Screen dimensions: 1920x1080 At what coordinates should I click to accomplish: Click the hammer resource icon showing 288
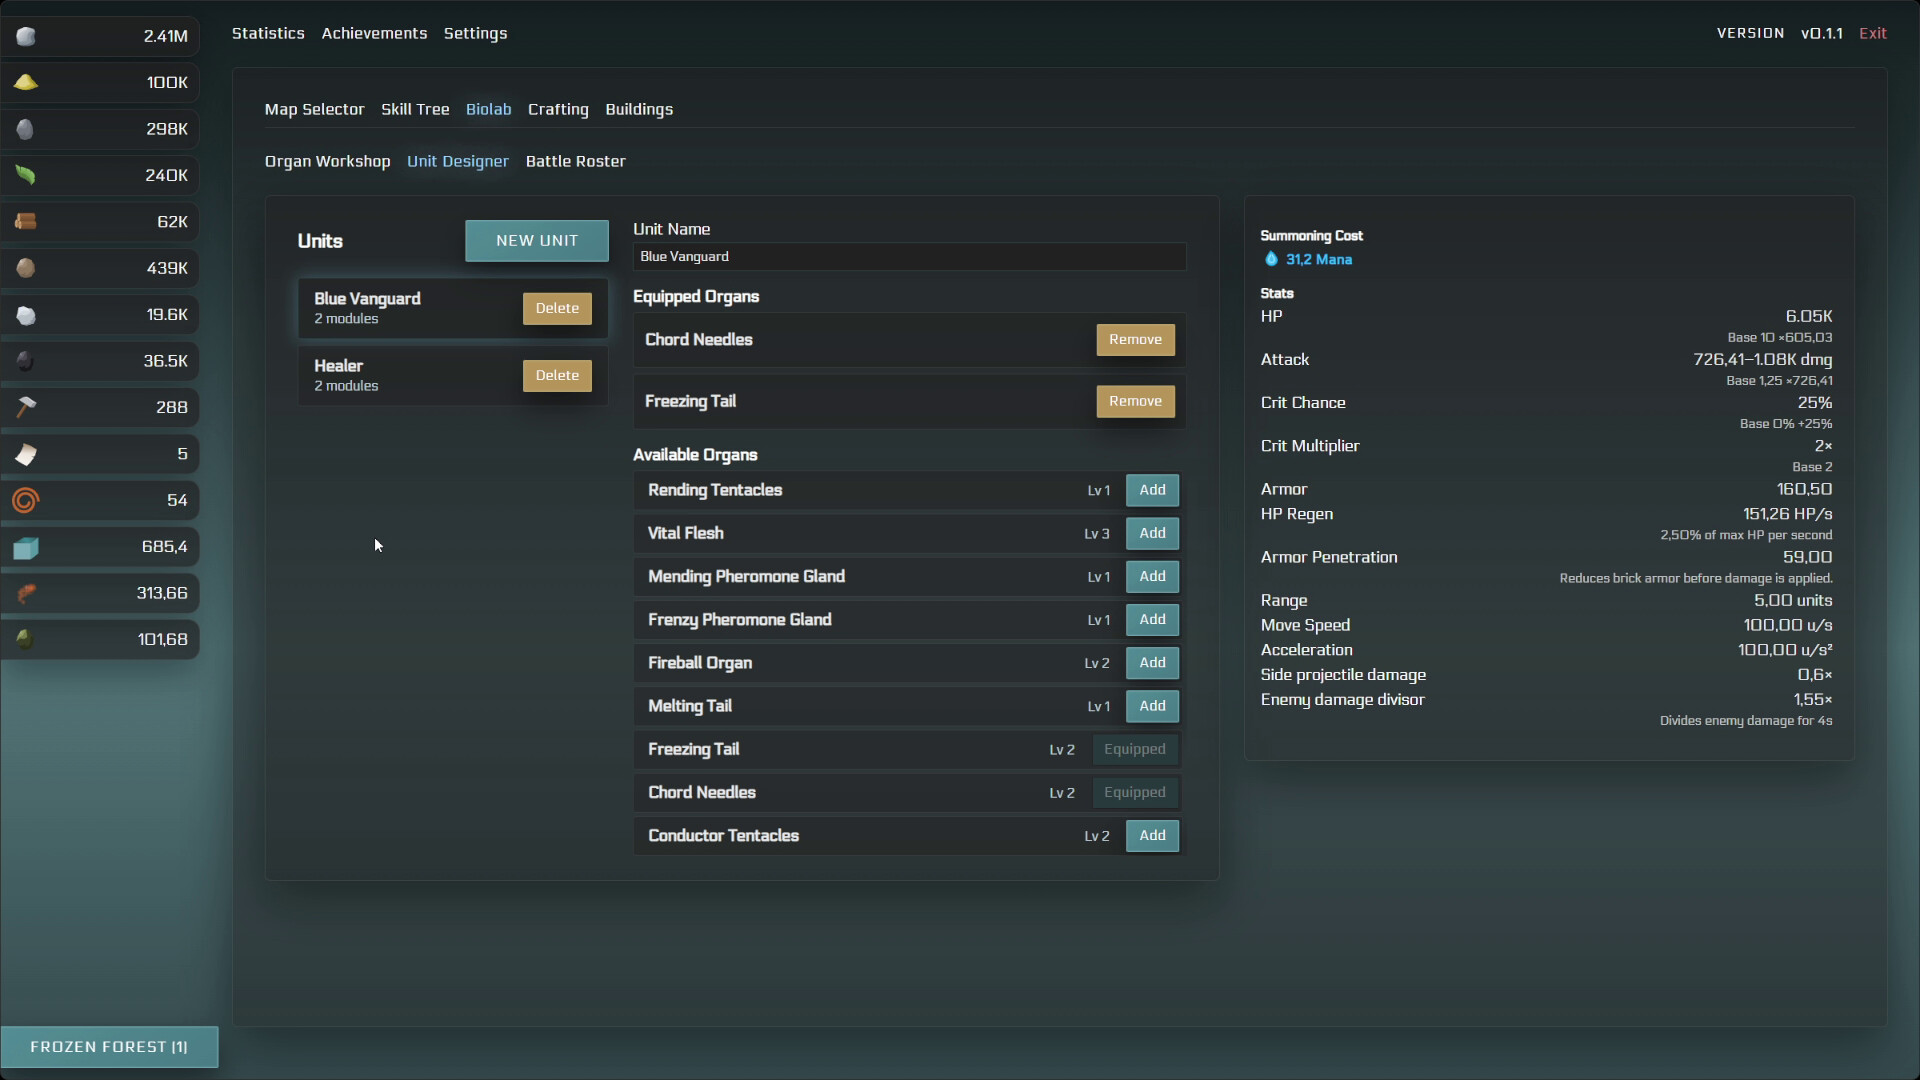click(x=26, y=407)
